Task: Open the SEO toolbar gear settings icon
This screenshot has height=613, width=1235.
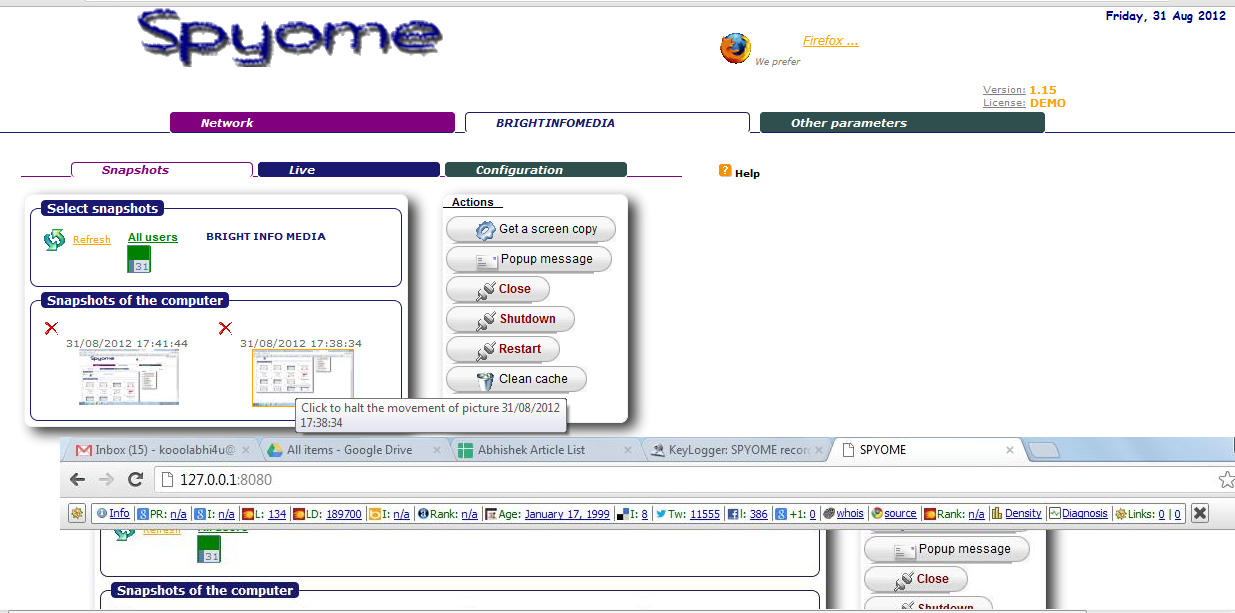Action: tap(77, 513)
